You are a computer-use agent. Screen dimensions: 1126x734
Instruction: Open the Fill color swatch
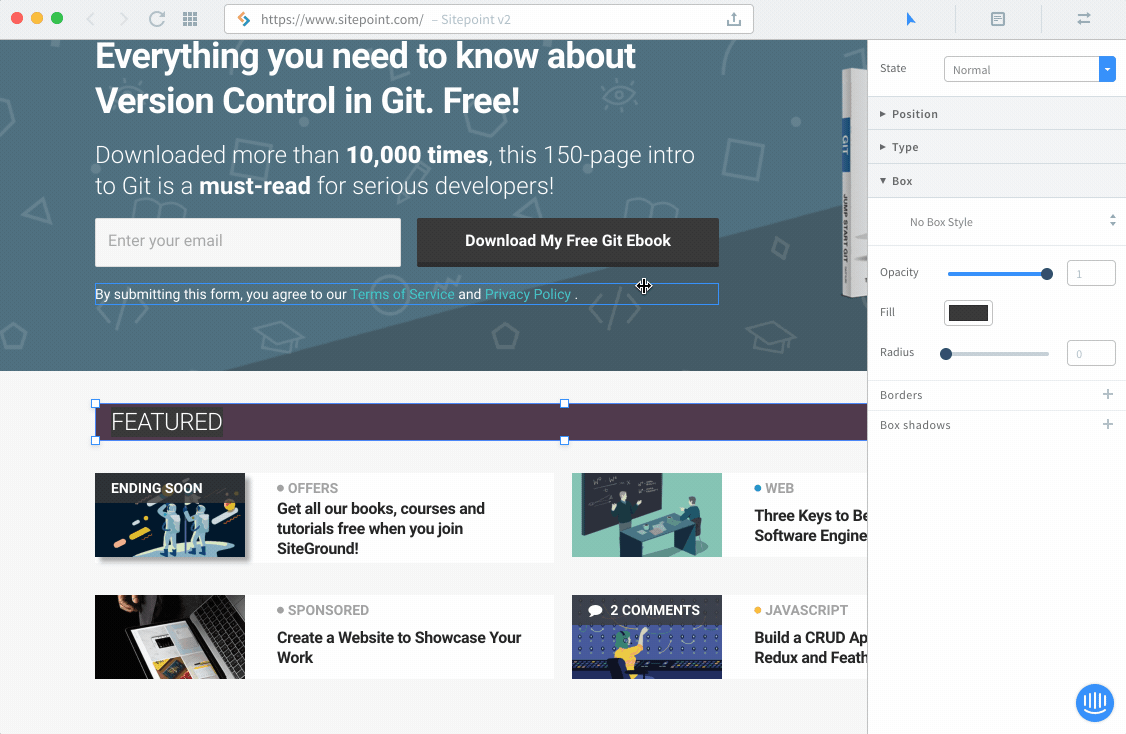[968, 312]
